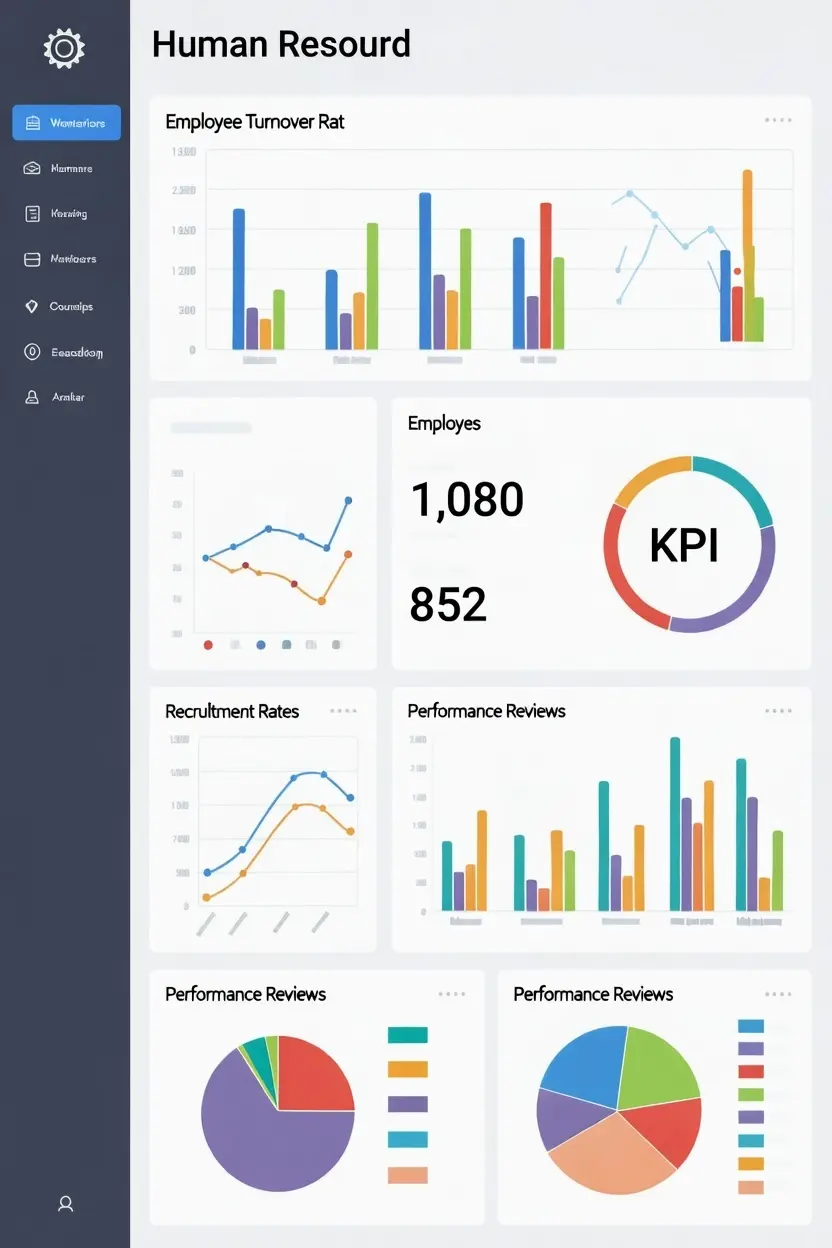The width and height of the screenshot is (832, 1248).
Task: Open the bottom-left Performance Reviews menu
Action: point(451,993)
